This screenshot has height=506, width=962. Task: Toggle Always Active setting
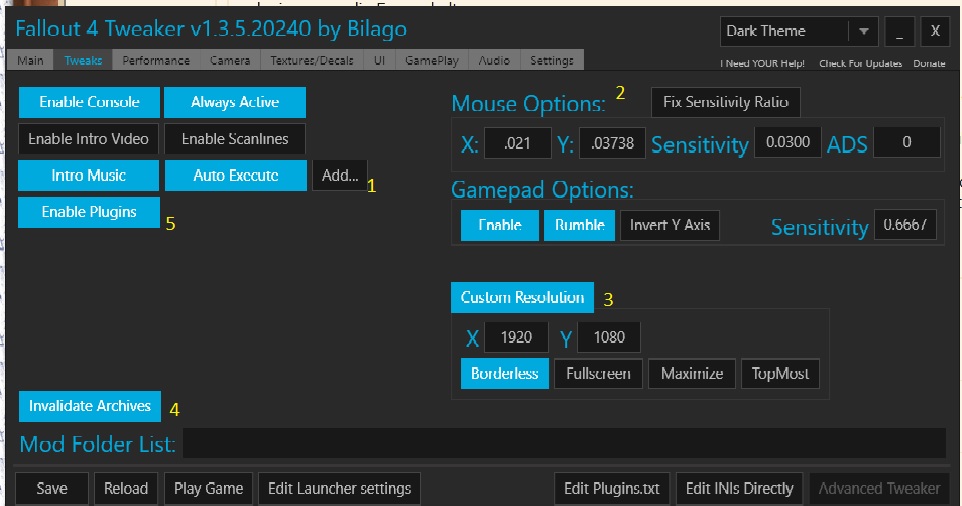coord(235,102)
